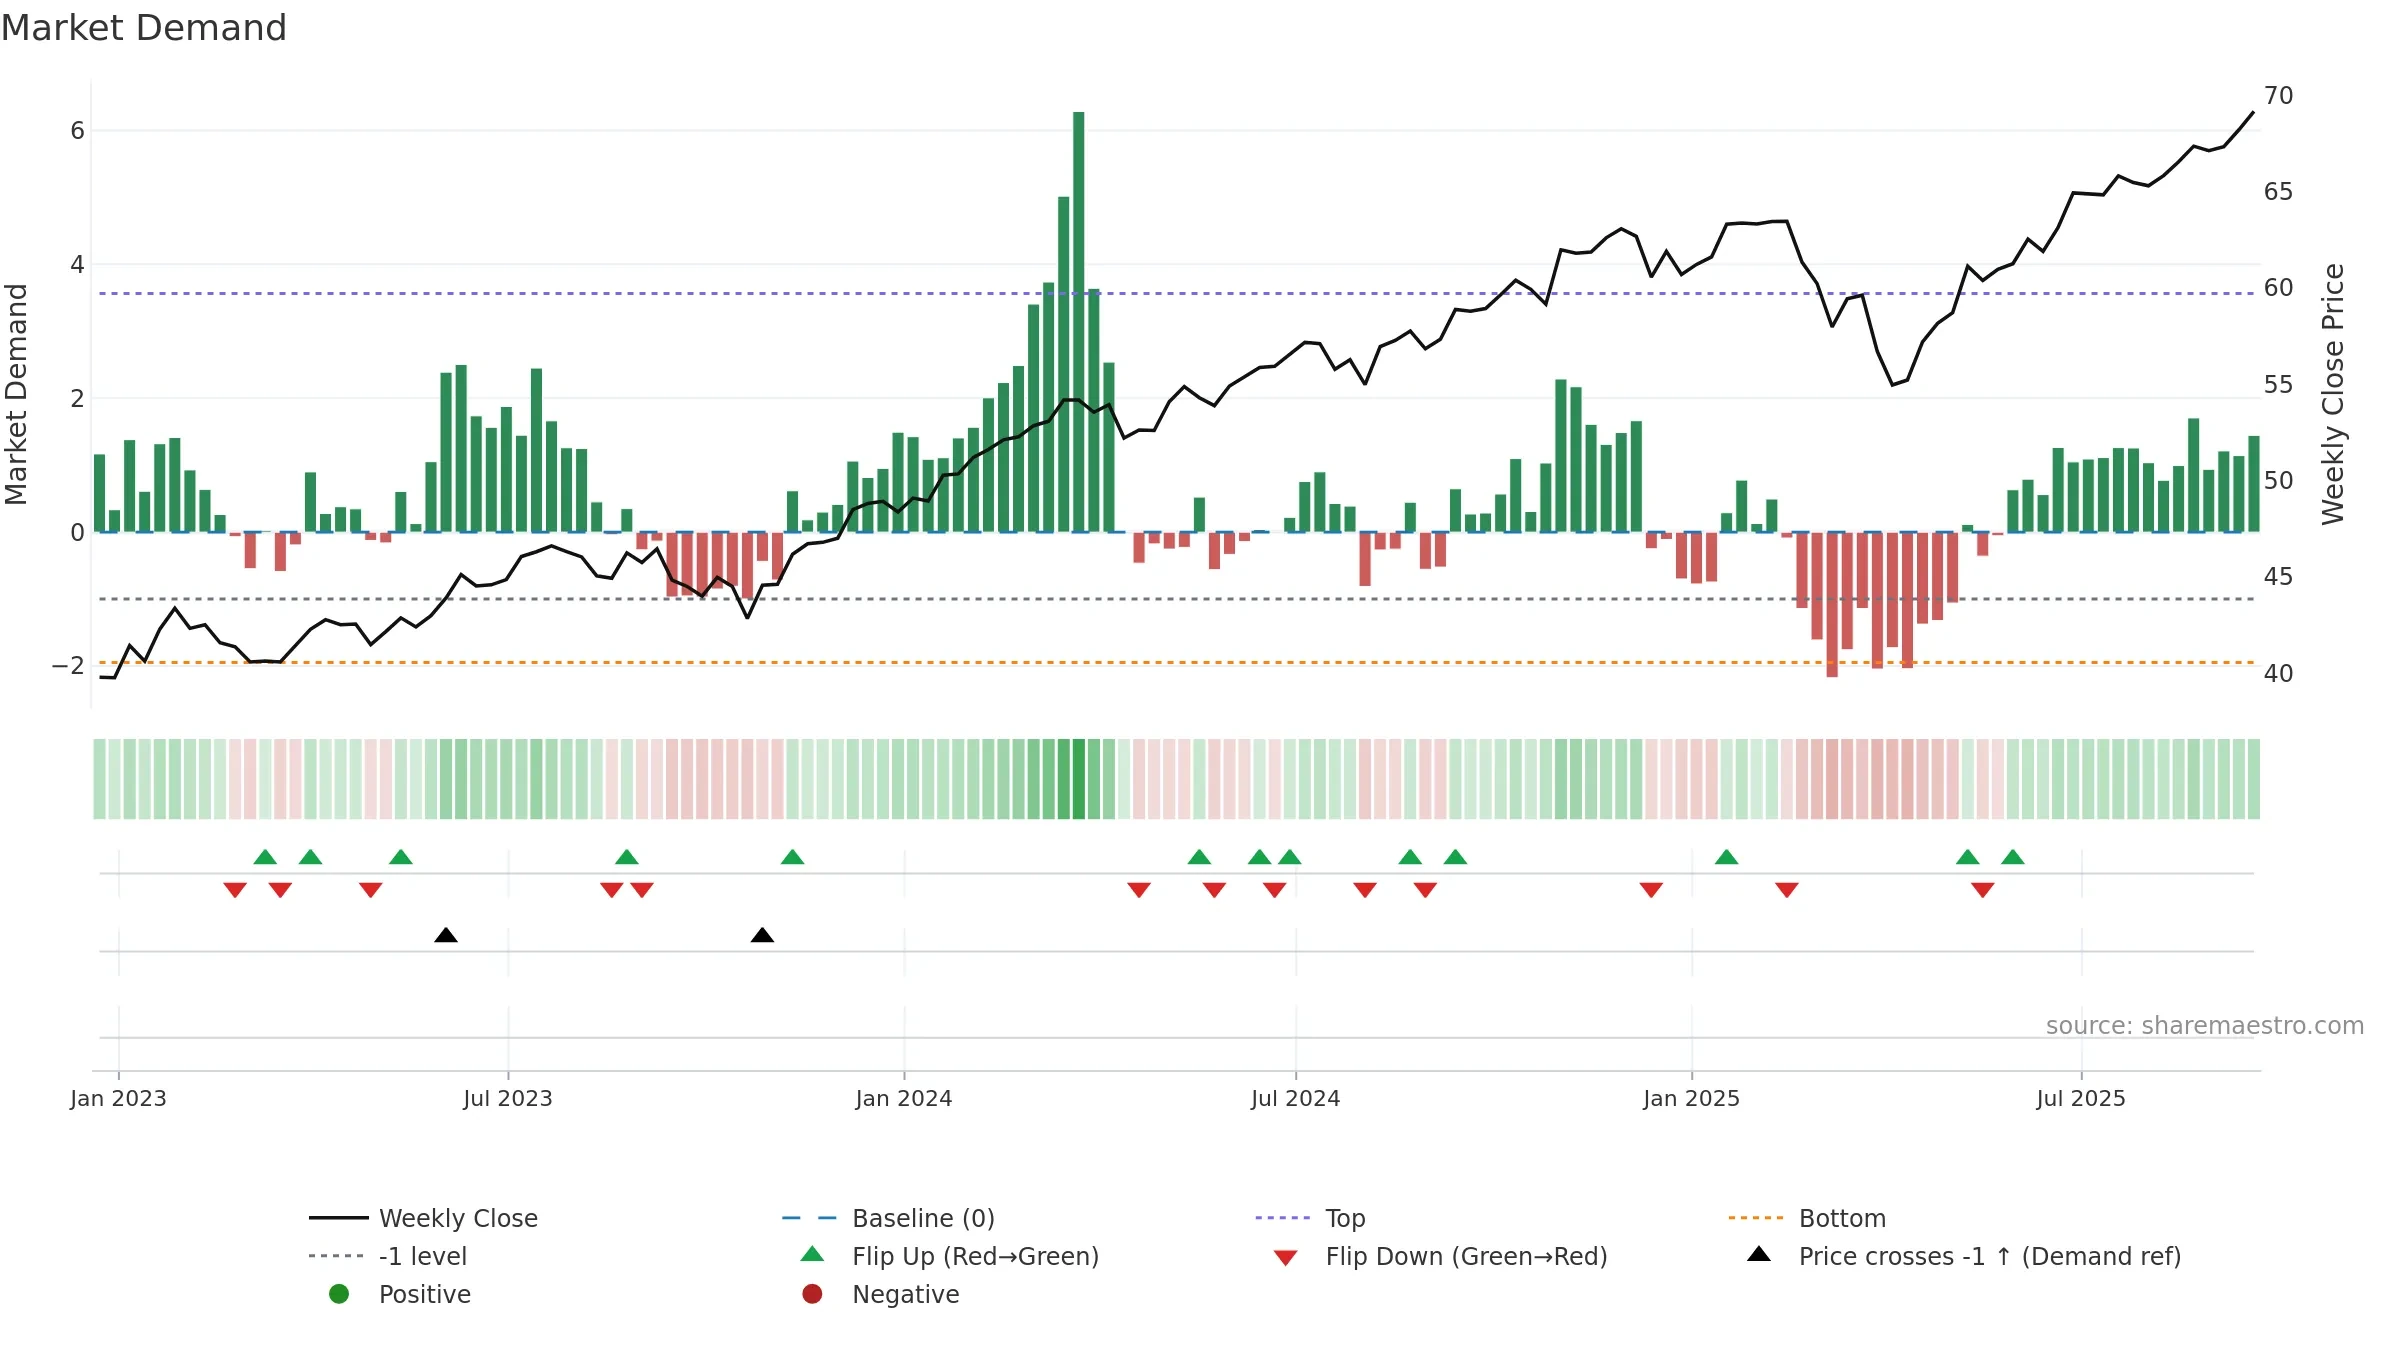Click the right axis price label 40
This screenshot has width=2400, height=1350.
(2278, 674)
